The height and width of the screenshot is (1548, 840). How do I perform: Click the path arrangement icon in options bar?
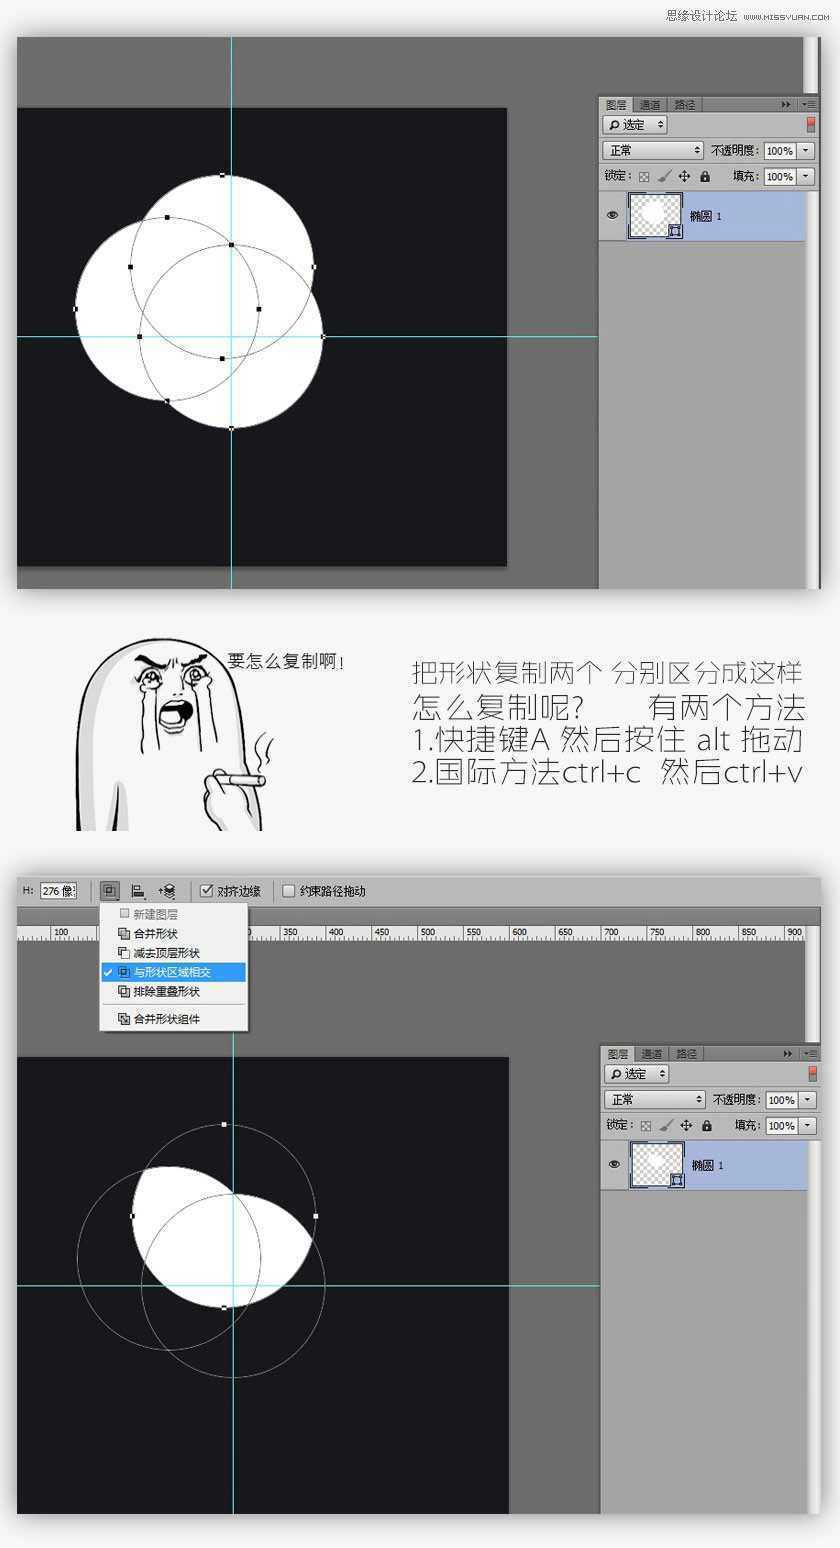coord(167,891)
